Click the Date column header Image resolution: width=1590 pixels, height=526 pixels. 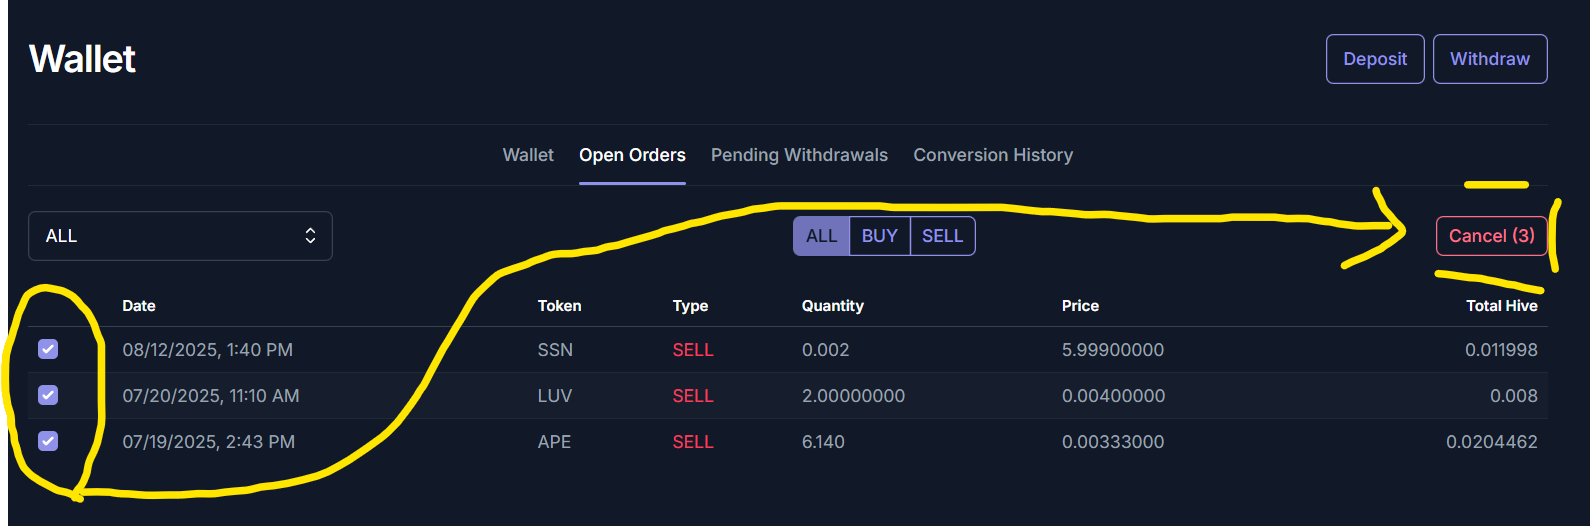pyautogui.click(x=139, y=306)
